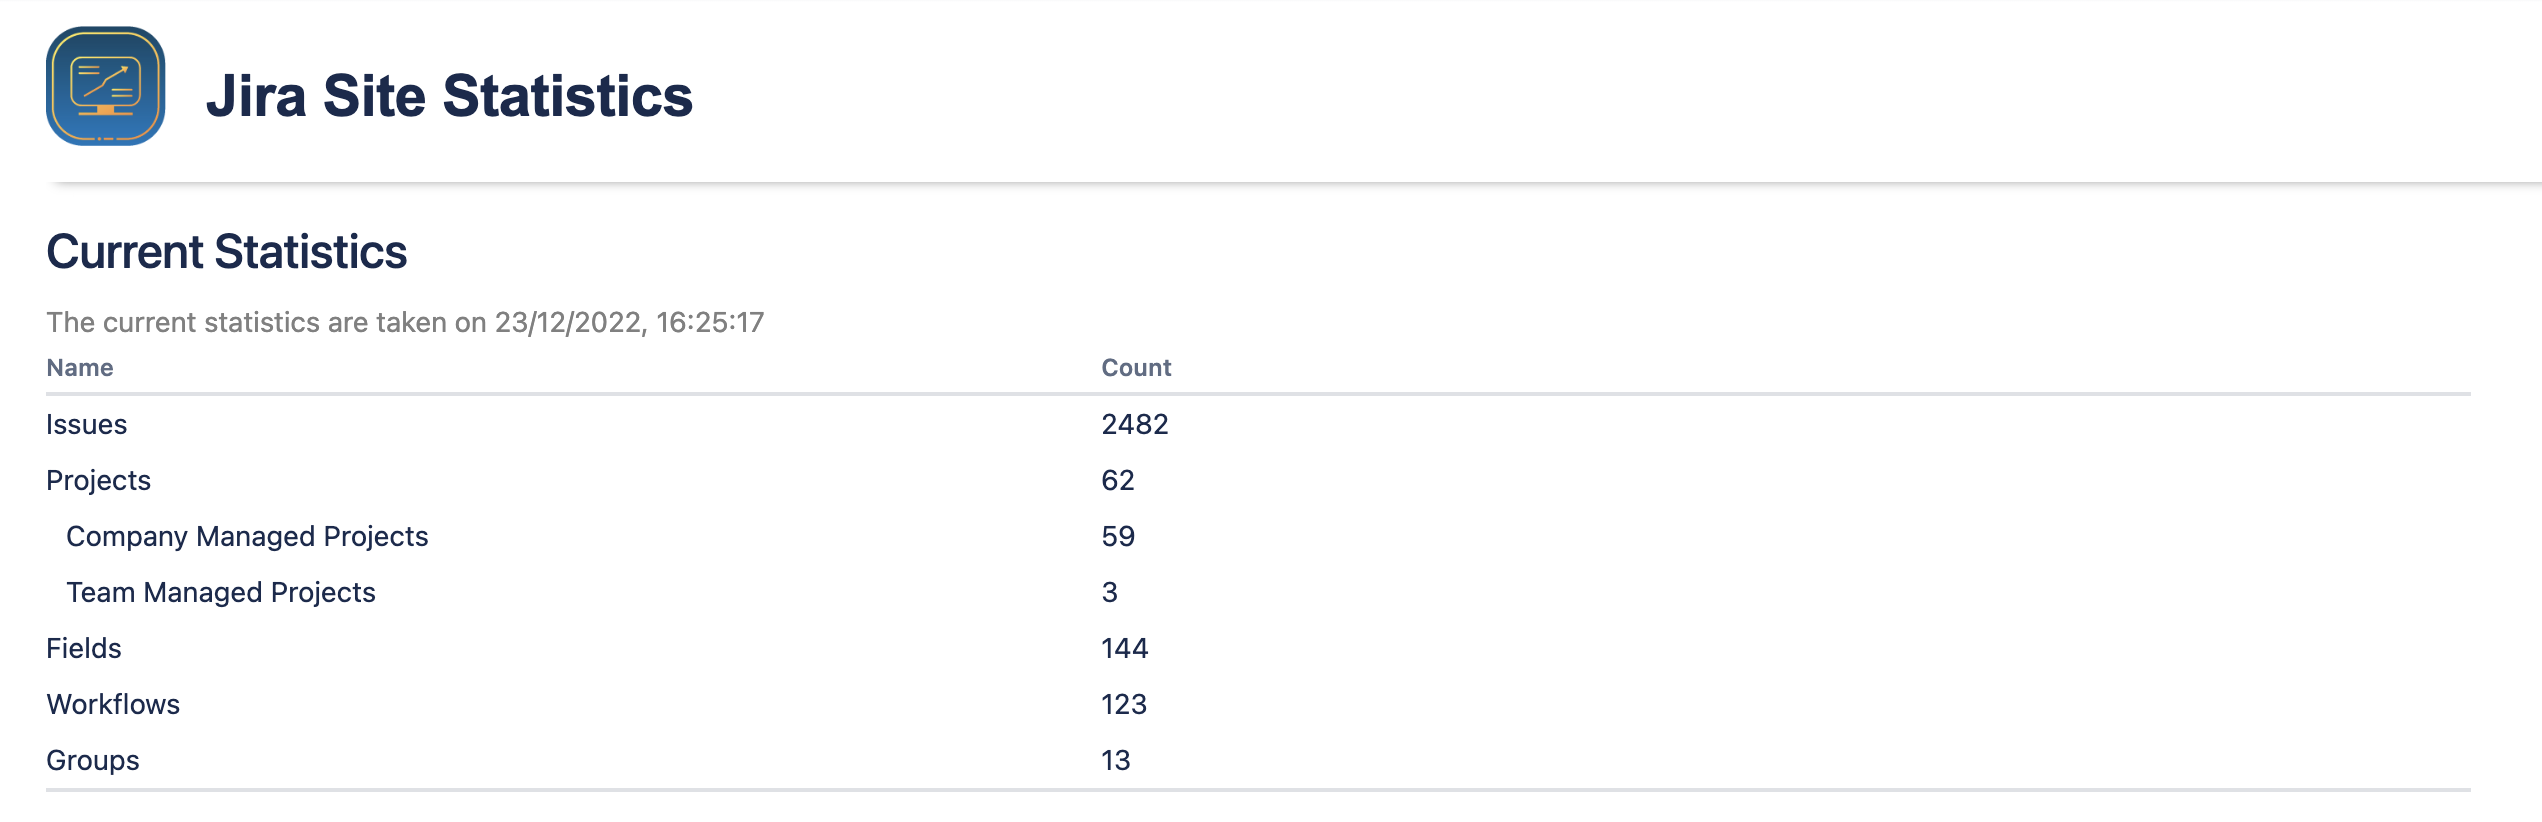
Task: Click the statistics timestamp text
Action: coord(405,322)
